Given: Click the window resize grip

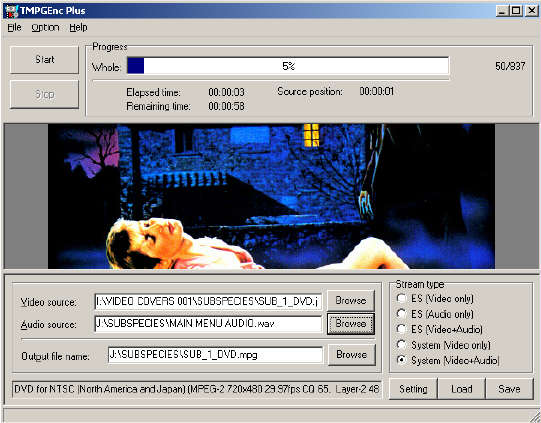Looking at the screenshot, I should (x=534, y=416).
